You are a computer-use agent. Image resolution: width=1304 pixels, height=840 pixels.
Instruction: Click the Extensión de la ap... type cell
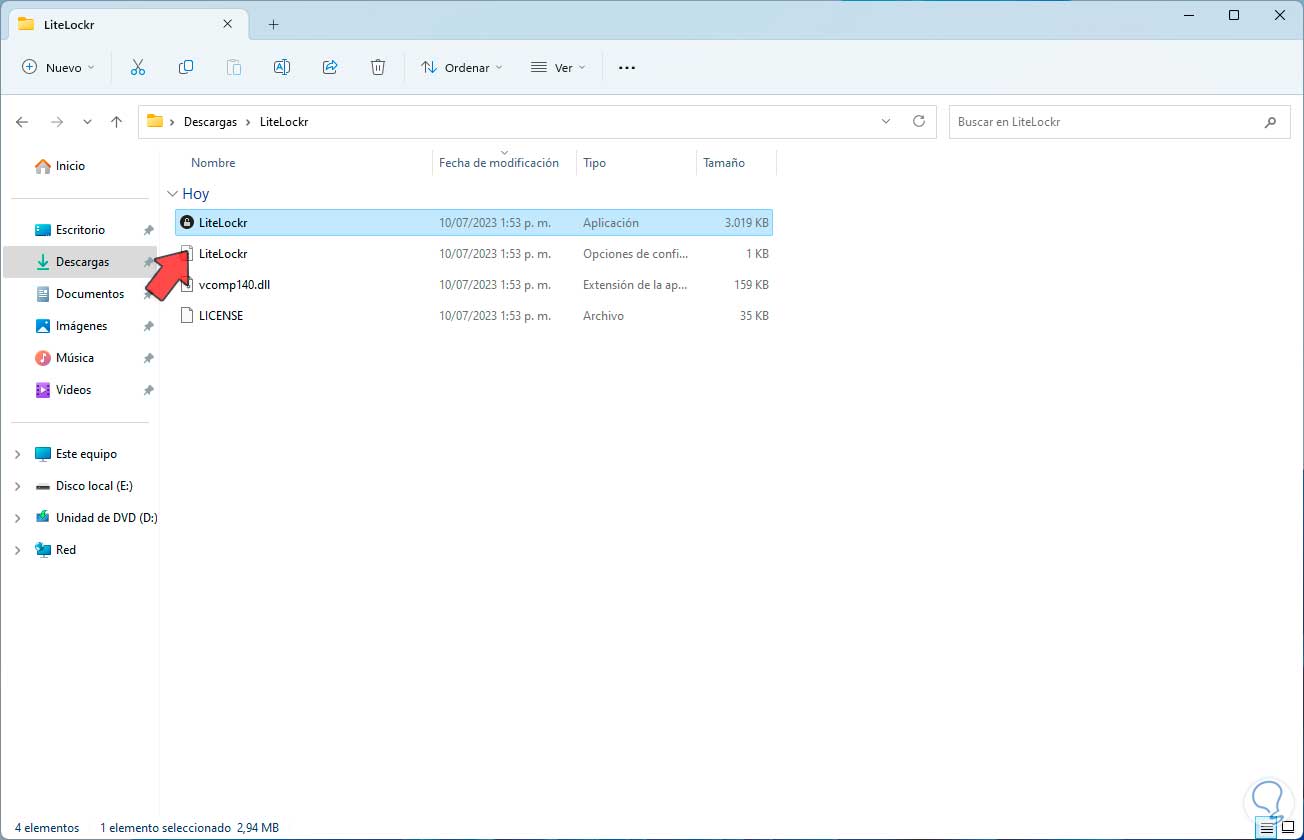(x=635, y=285)
